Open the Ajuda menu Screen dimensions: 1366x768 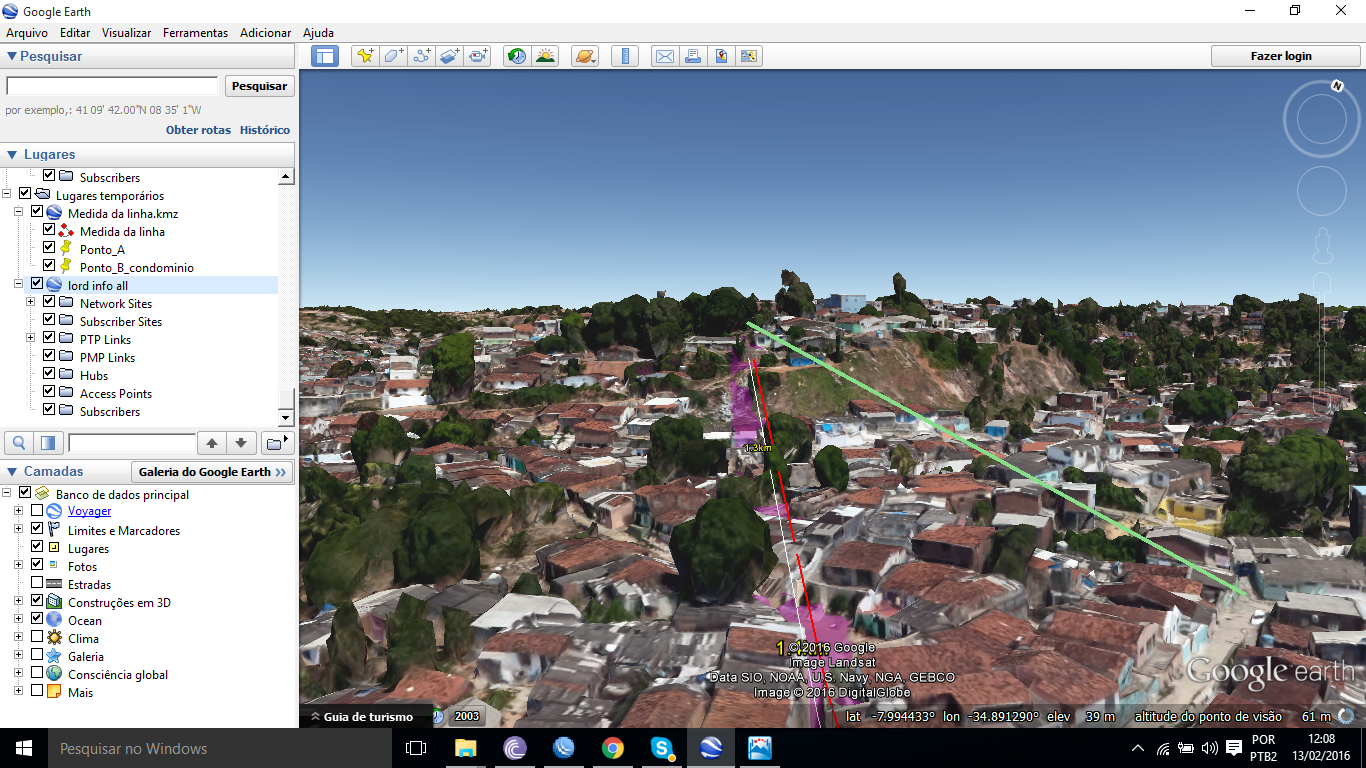[318, 33]
